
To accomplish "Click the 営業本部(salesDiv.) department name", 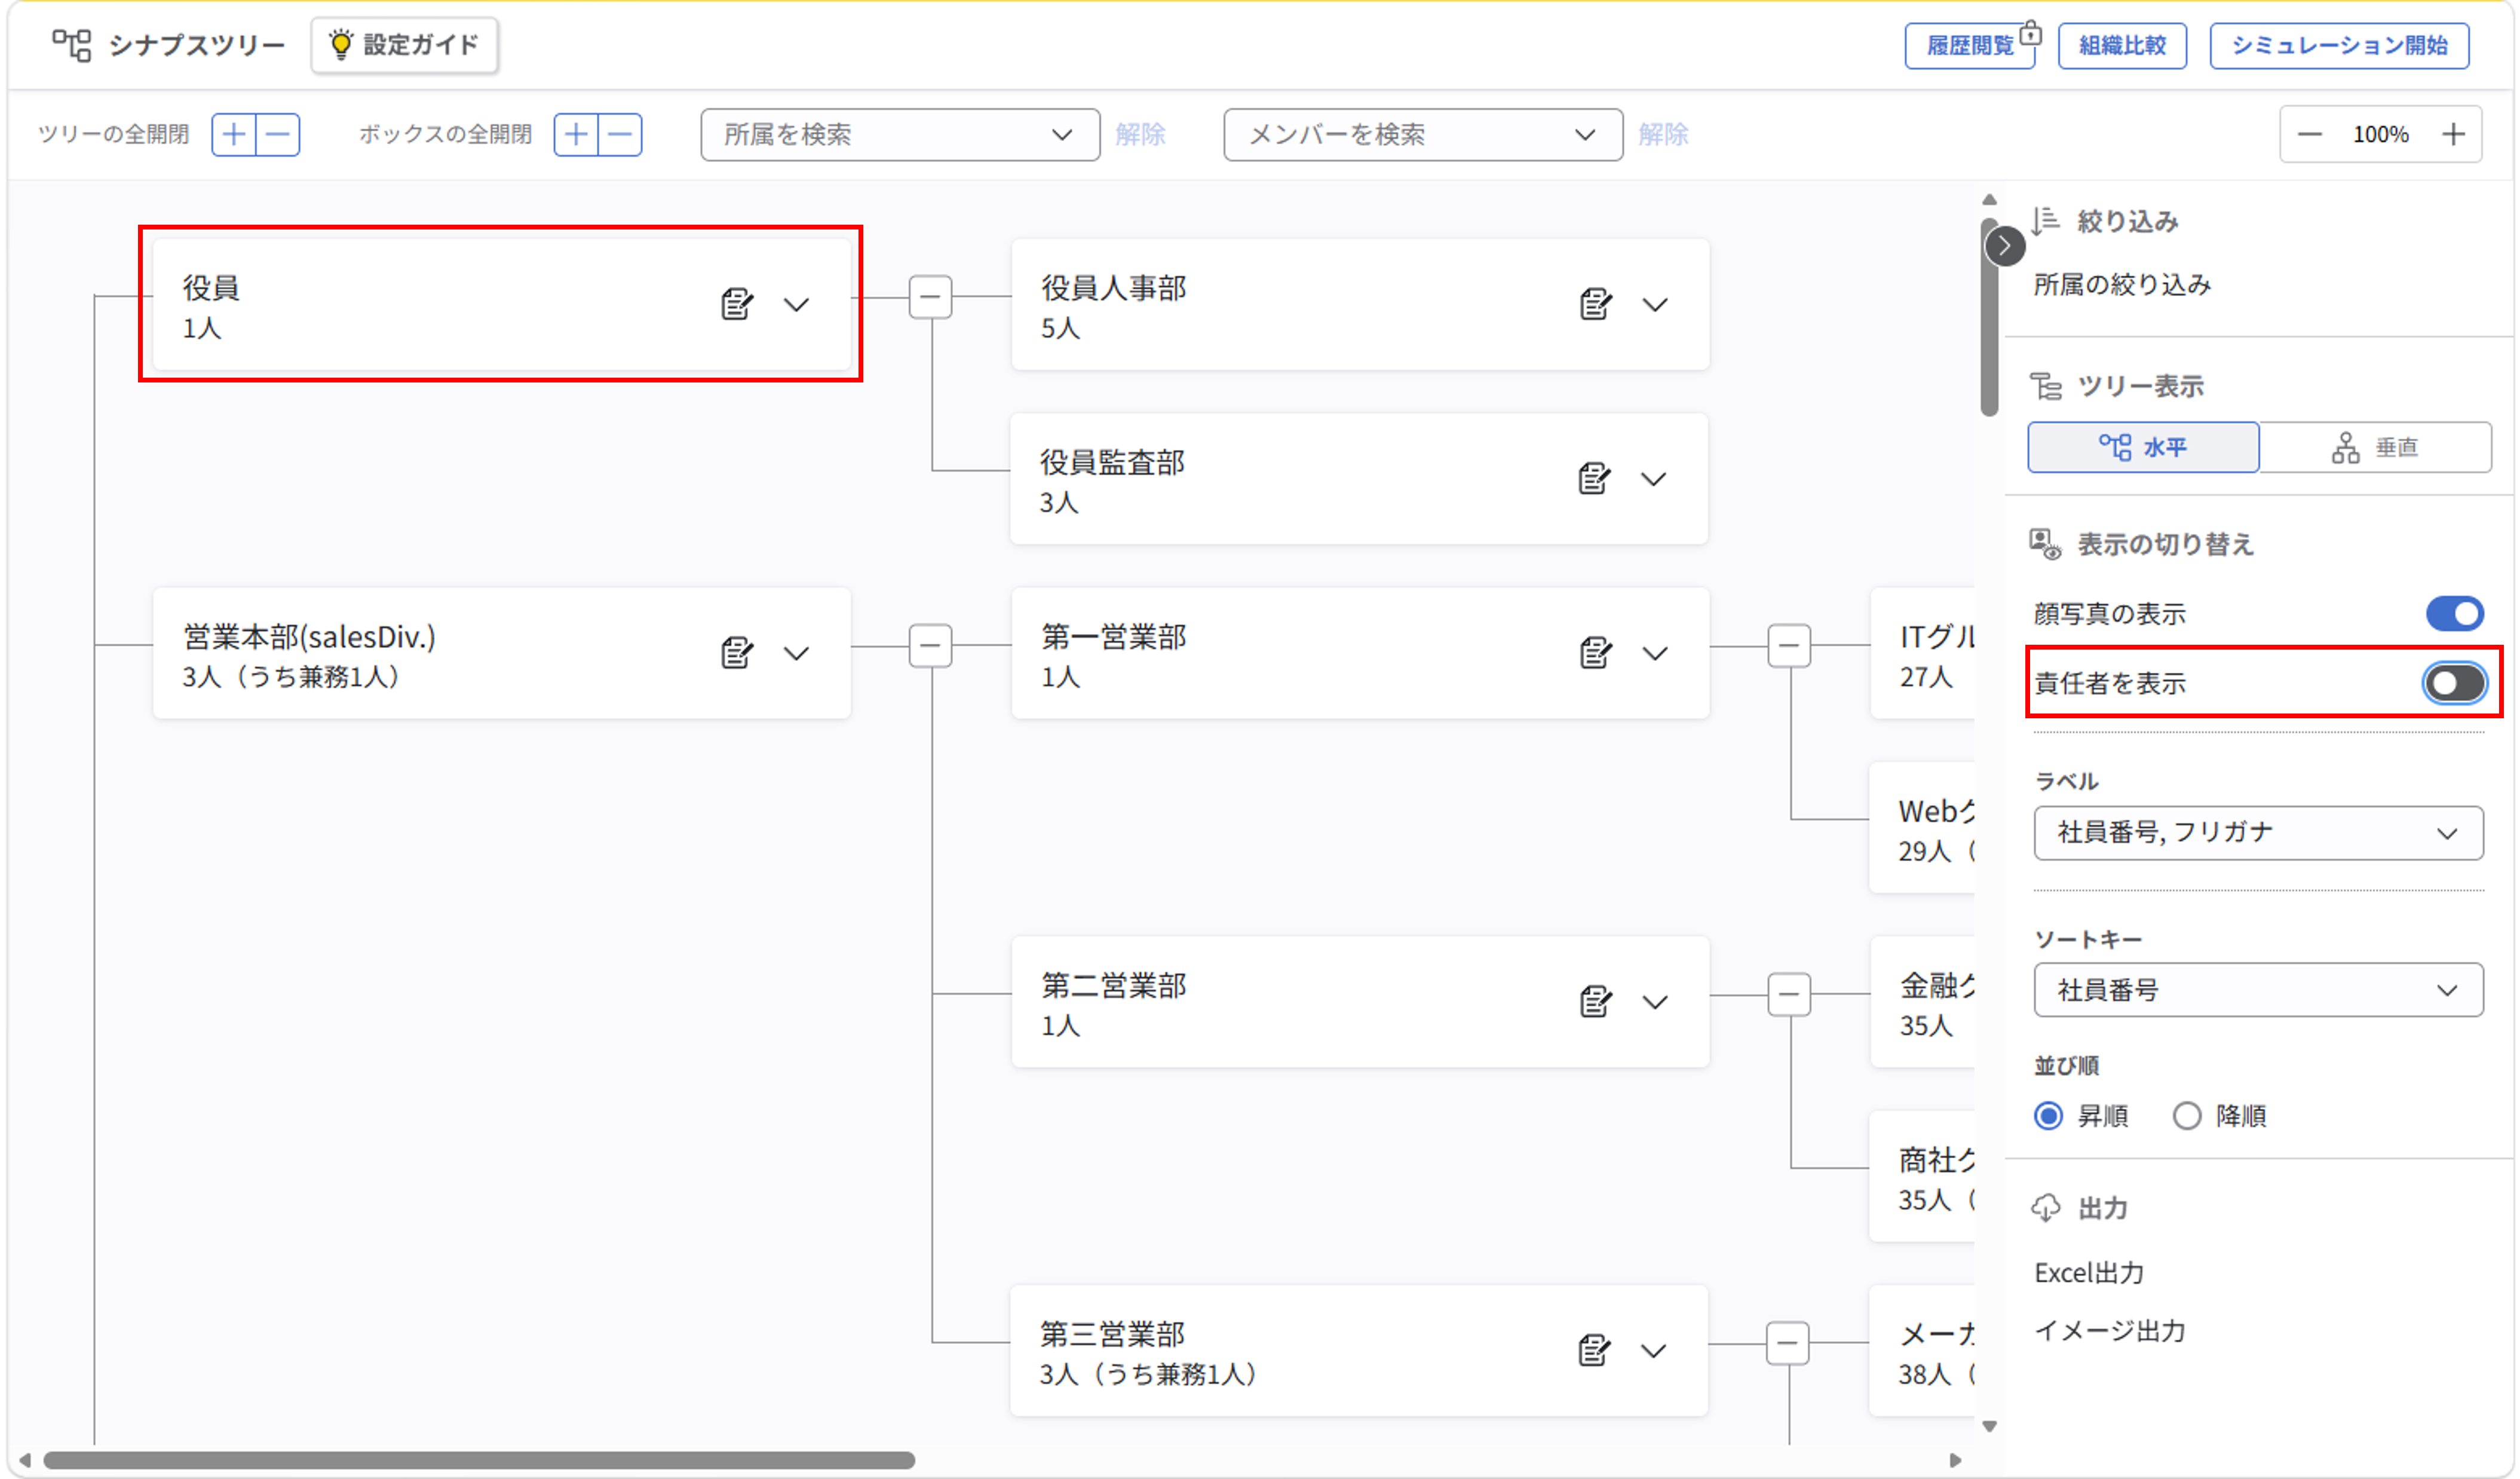I will (309, 637).
